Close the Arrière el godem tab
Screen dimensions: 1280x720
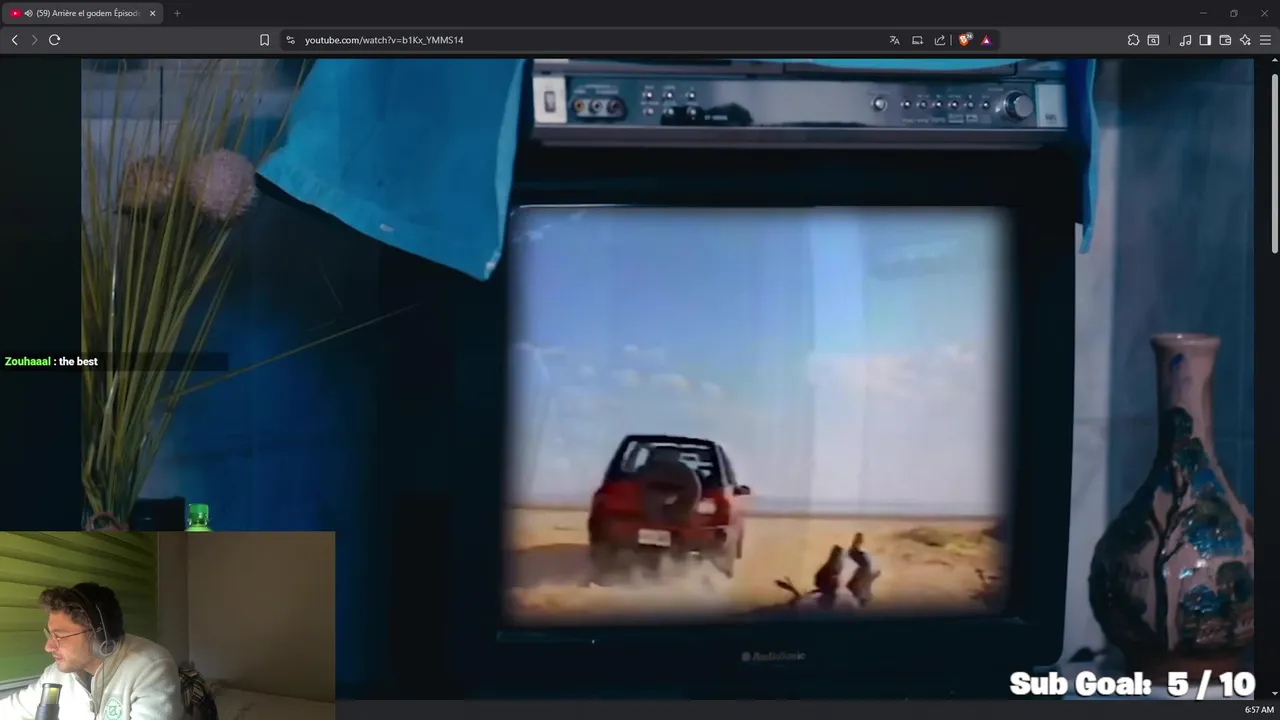(x=153, y=13)
